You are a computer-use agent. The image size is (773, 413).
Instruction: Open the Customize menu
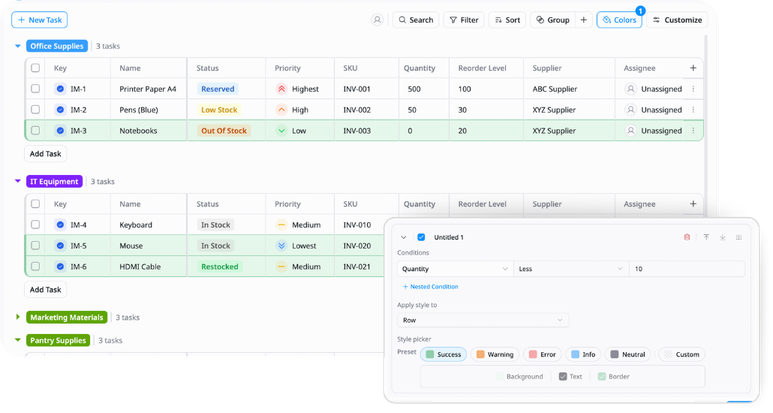click(x=677, y=20)
